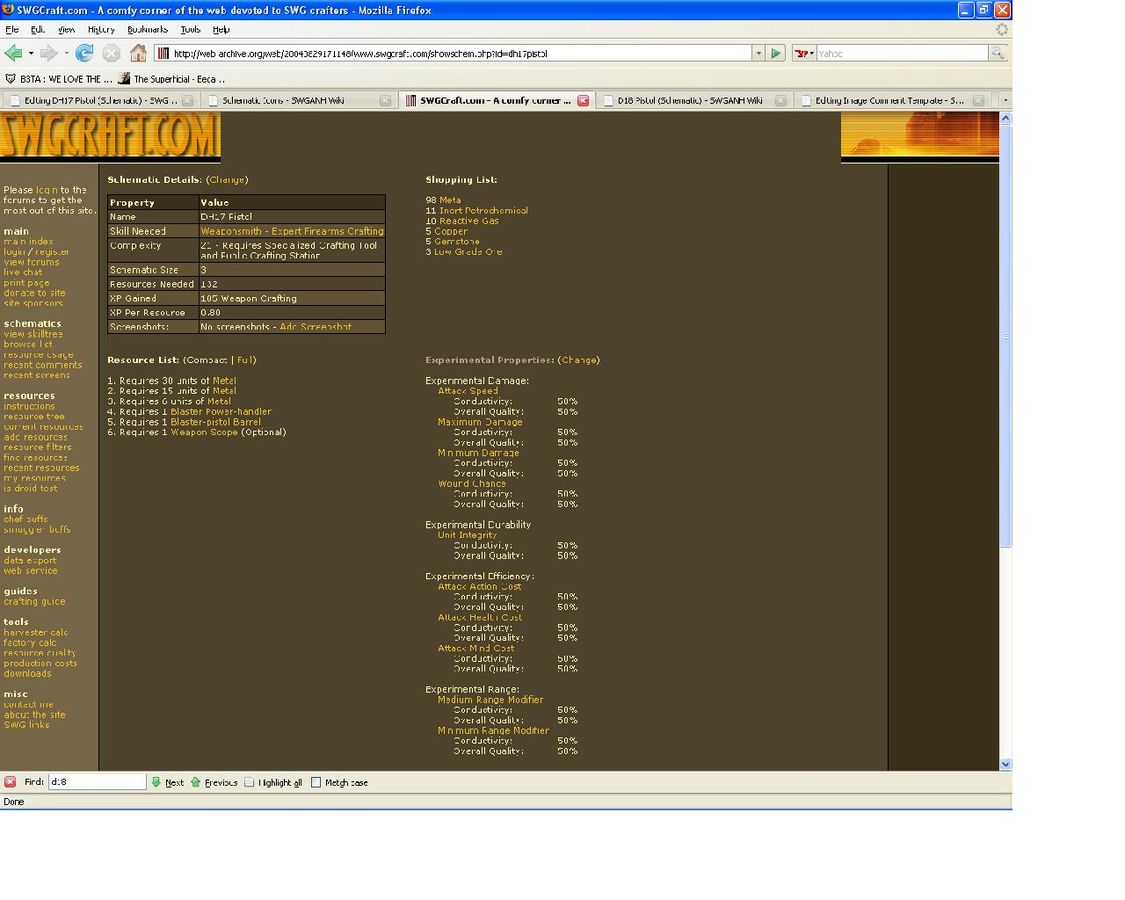Expand the Back button history dropdown arrow
Image resolution: width=1125 pixels, height=900 pixels.
point(31,53)
